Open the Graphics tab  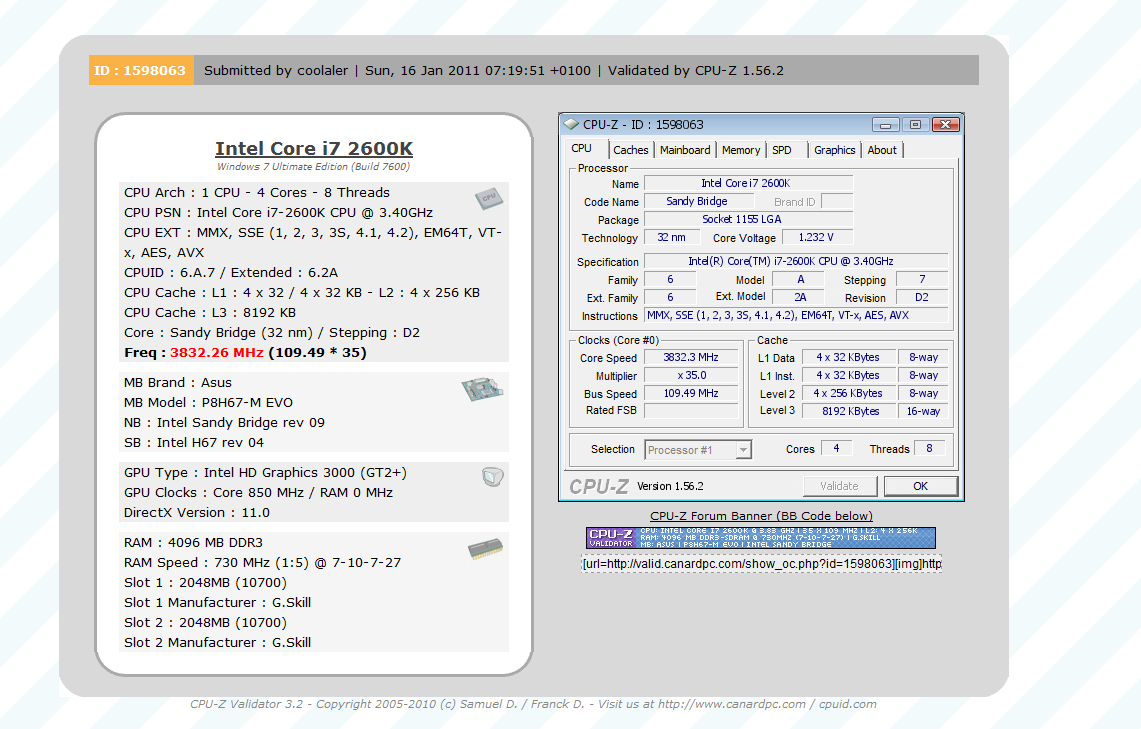click(835, 150)
